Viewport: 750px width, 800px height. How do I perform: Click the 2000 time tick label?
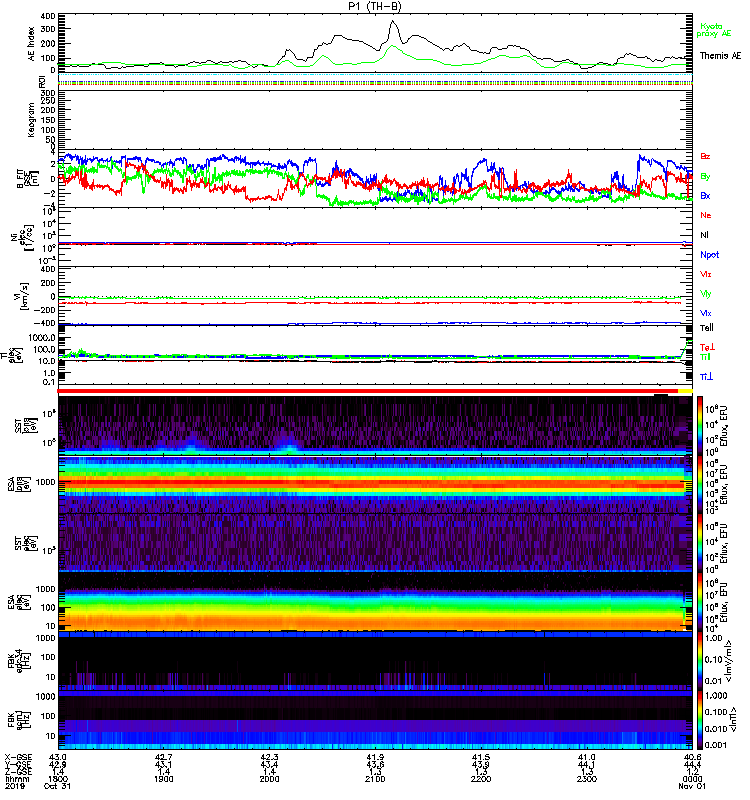269,779
